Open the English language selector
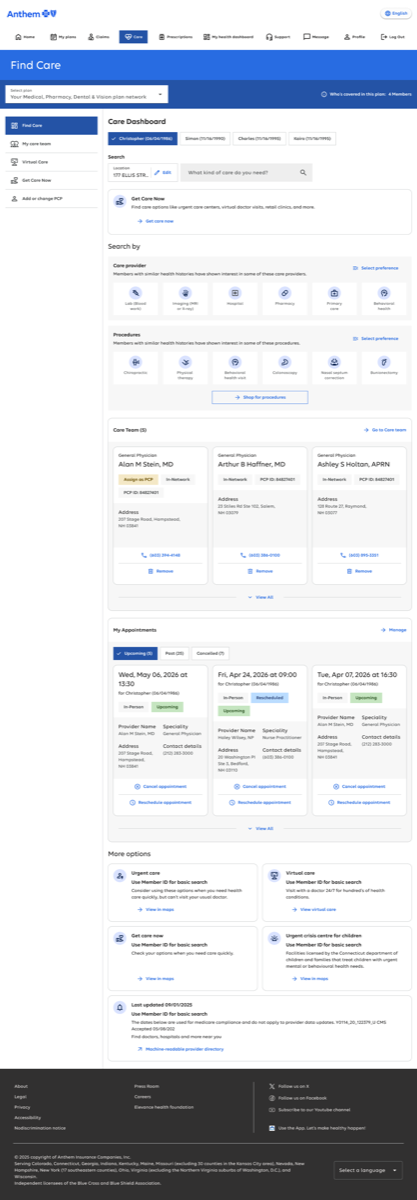417x1200 pixels. tap(394, 13)
